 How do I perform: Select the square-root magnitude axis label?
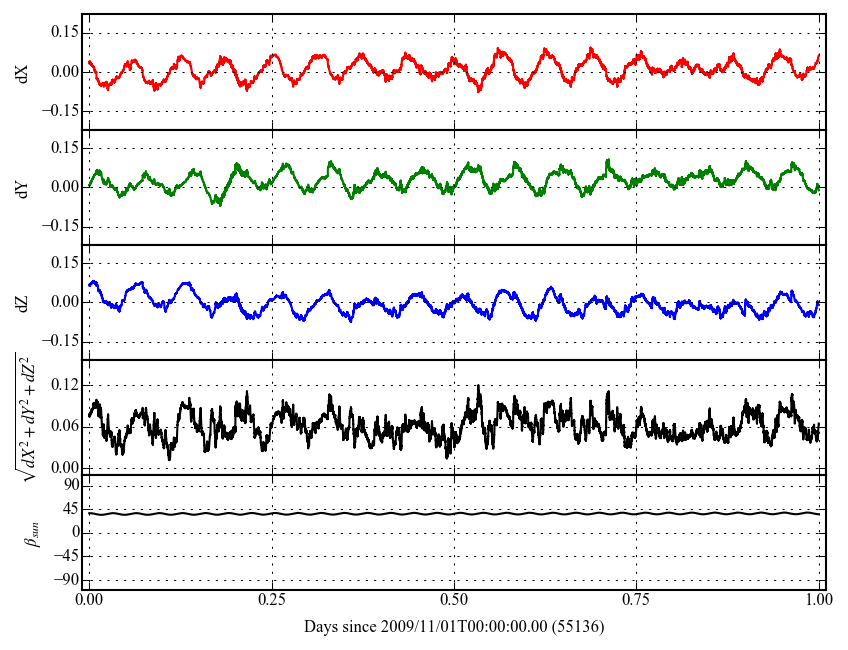(22, 417)
